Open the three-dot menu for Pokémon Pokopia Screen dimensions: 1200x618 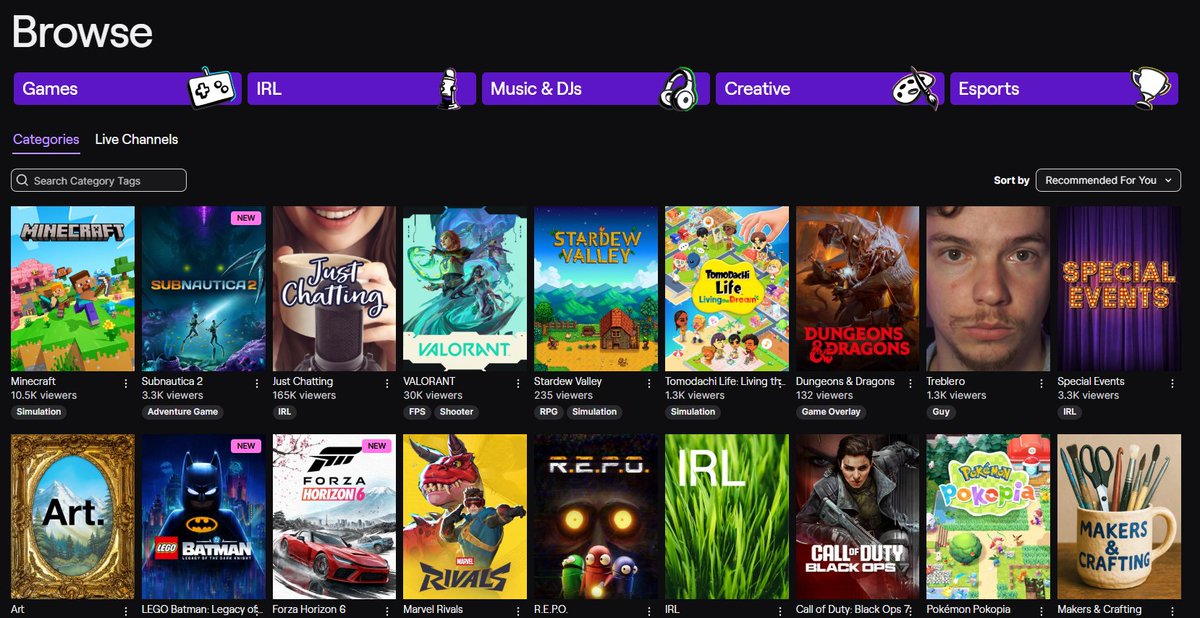click(x=1042, y=610)
